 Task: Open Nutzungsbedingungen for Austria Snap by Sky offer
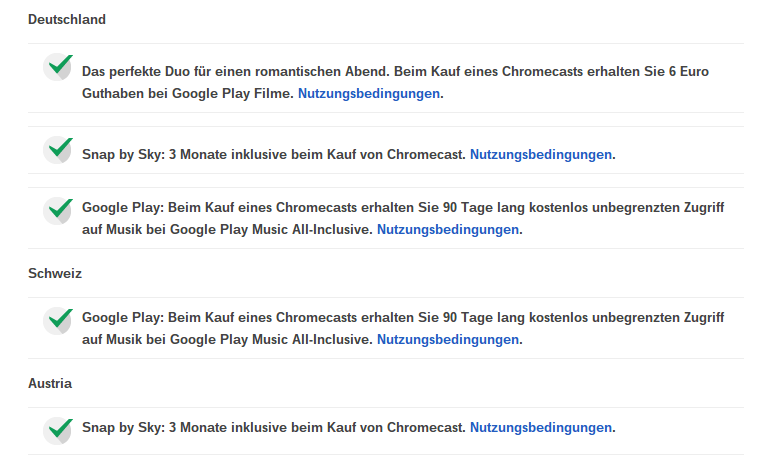point(541,428)
